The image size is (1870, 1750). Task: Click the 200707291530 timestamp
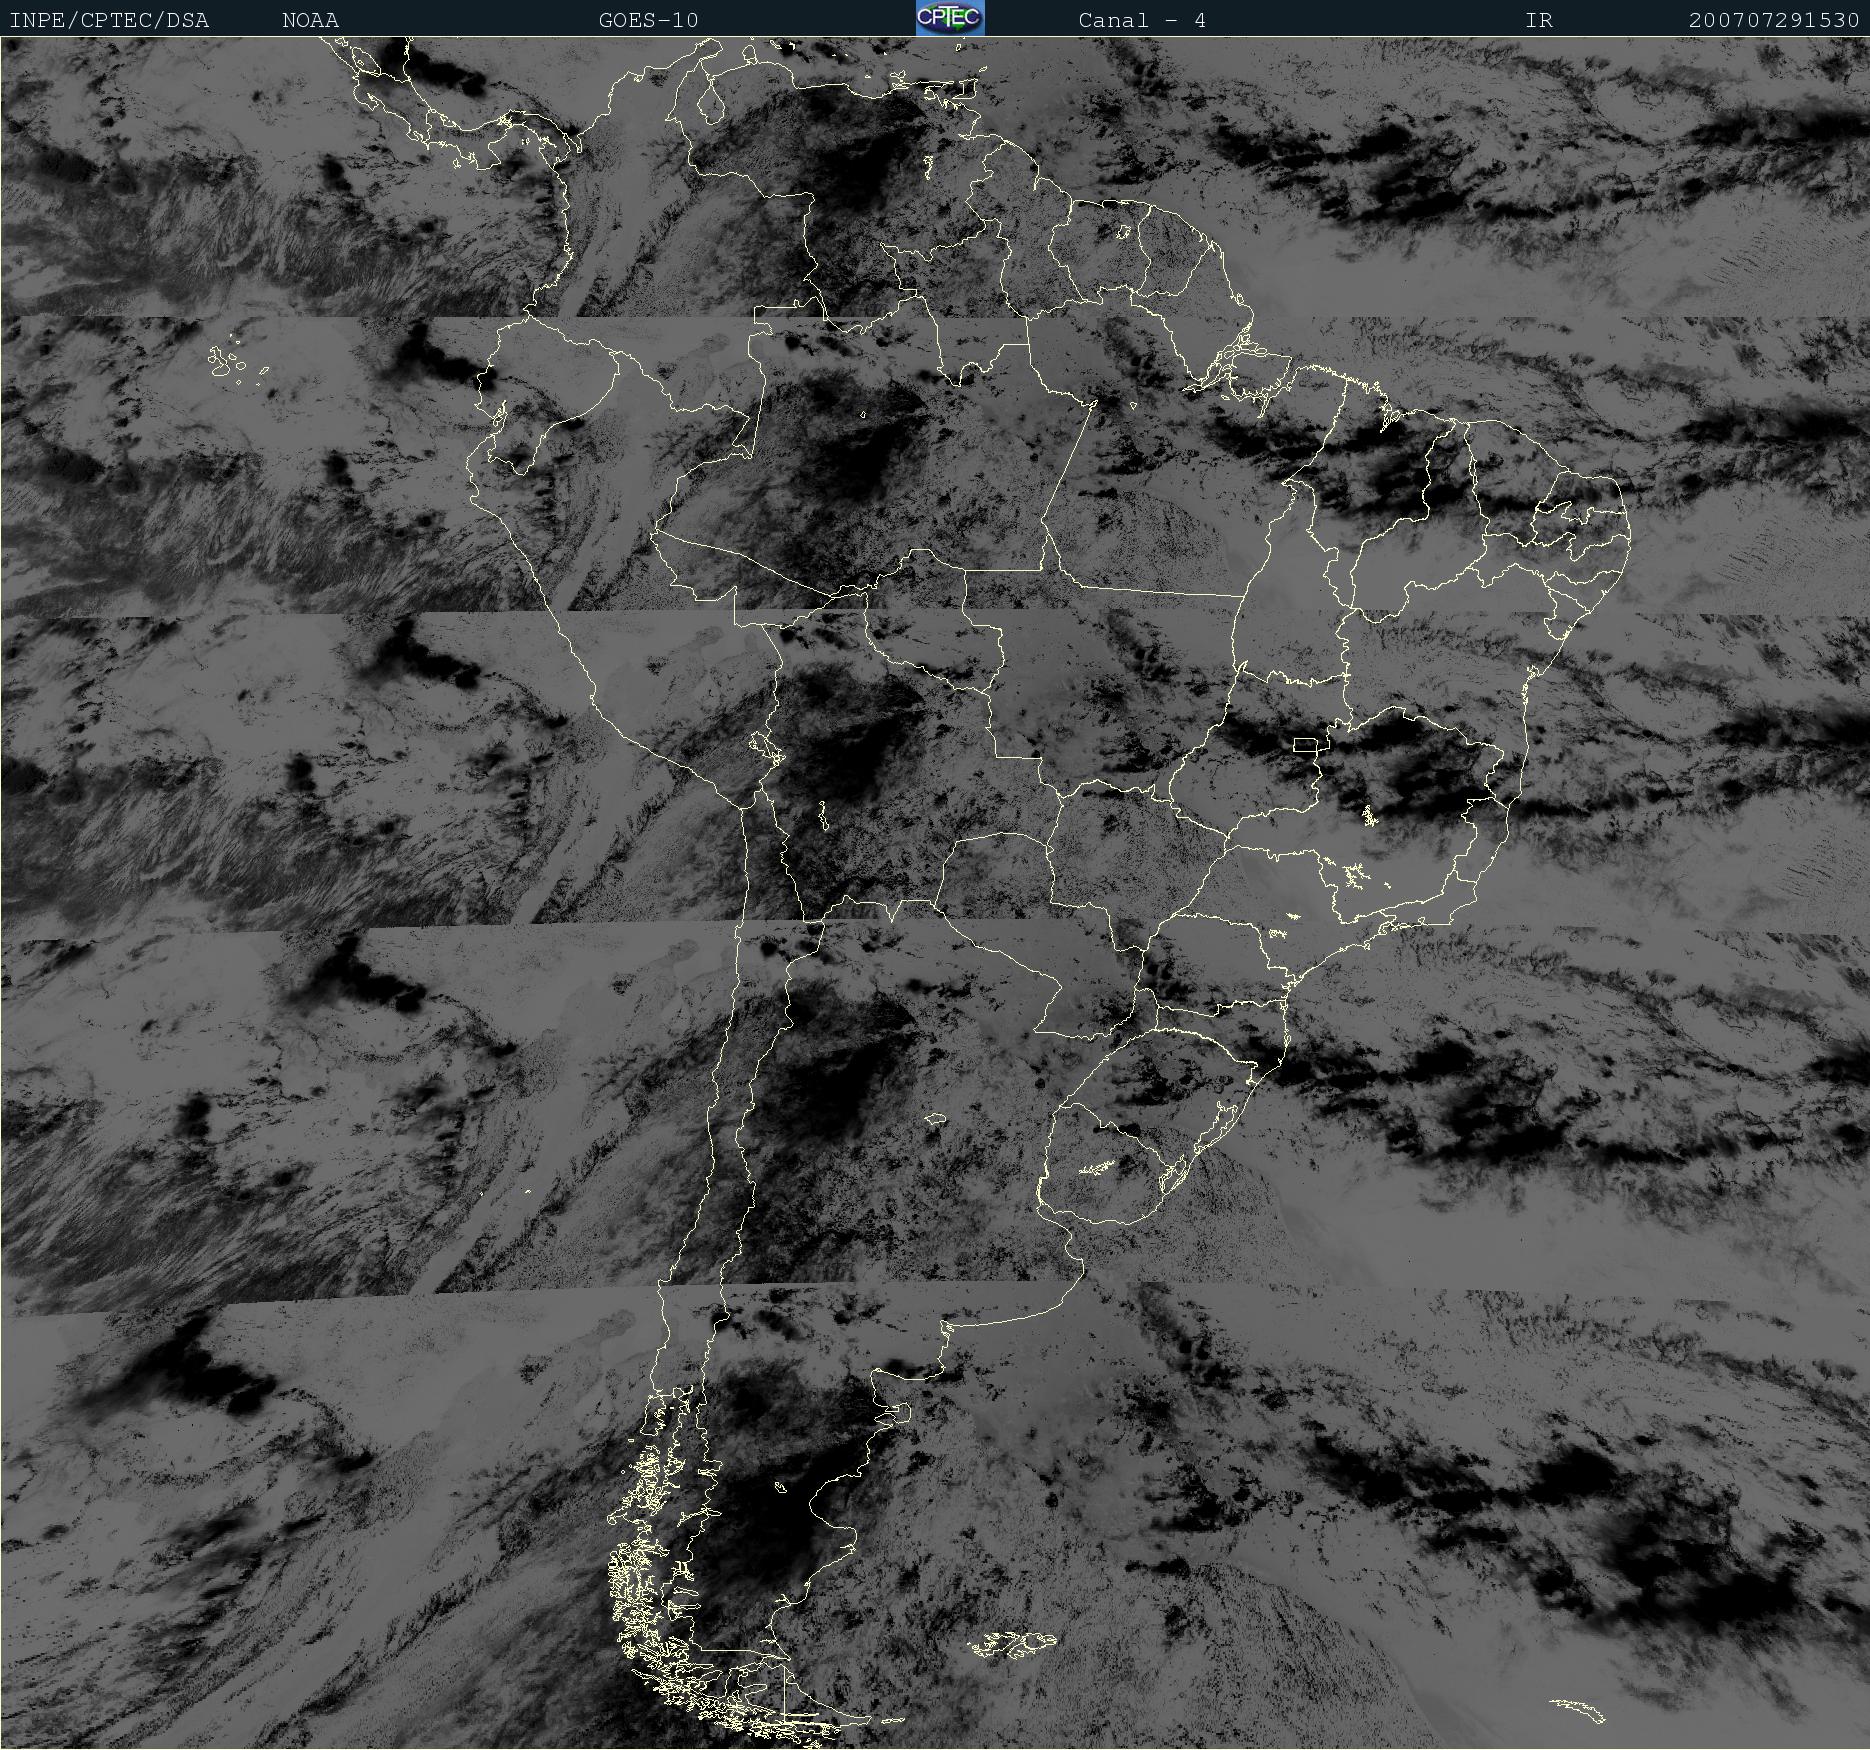(x=1774, y=20)
